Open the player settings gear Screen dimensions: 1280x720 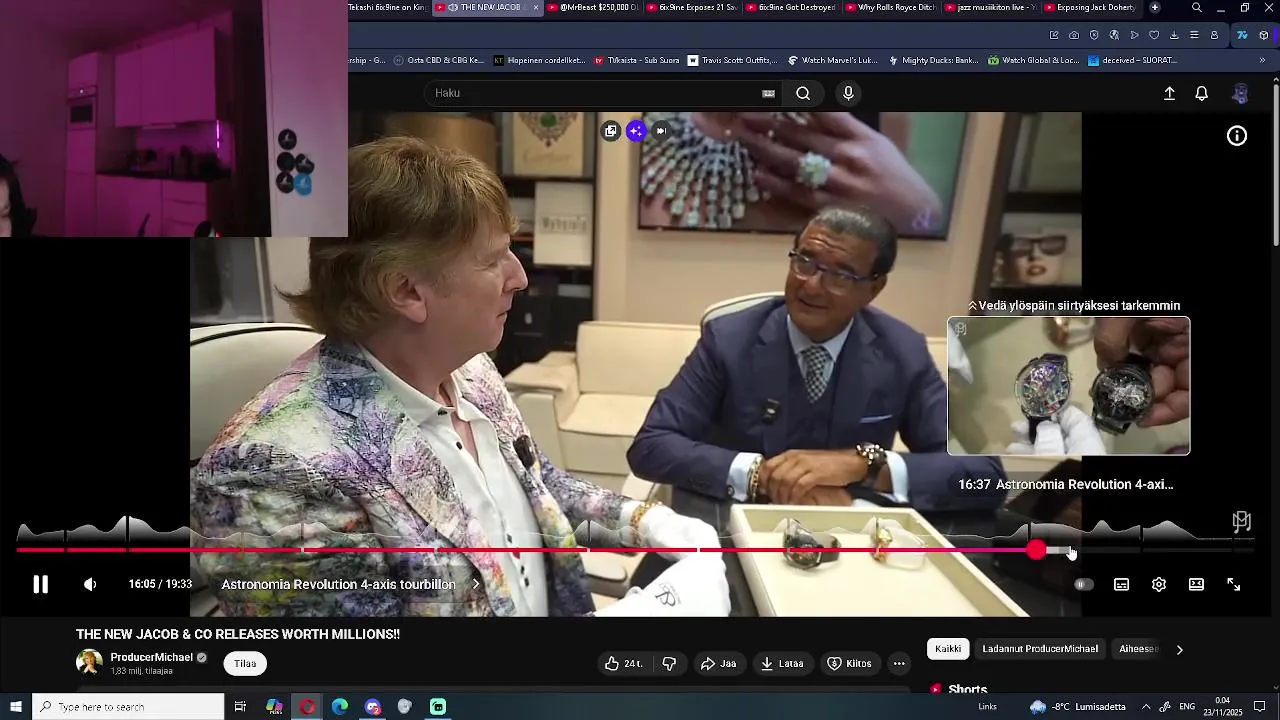click(1159, 585)
